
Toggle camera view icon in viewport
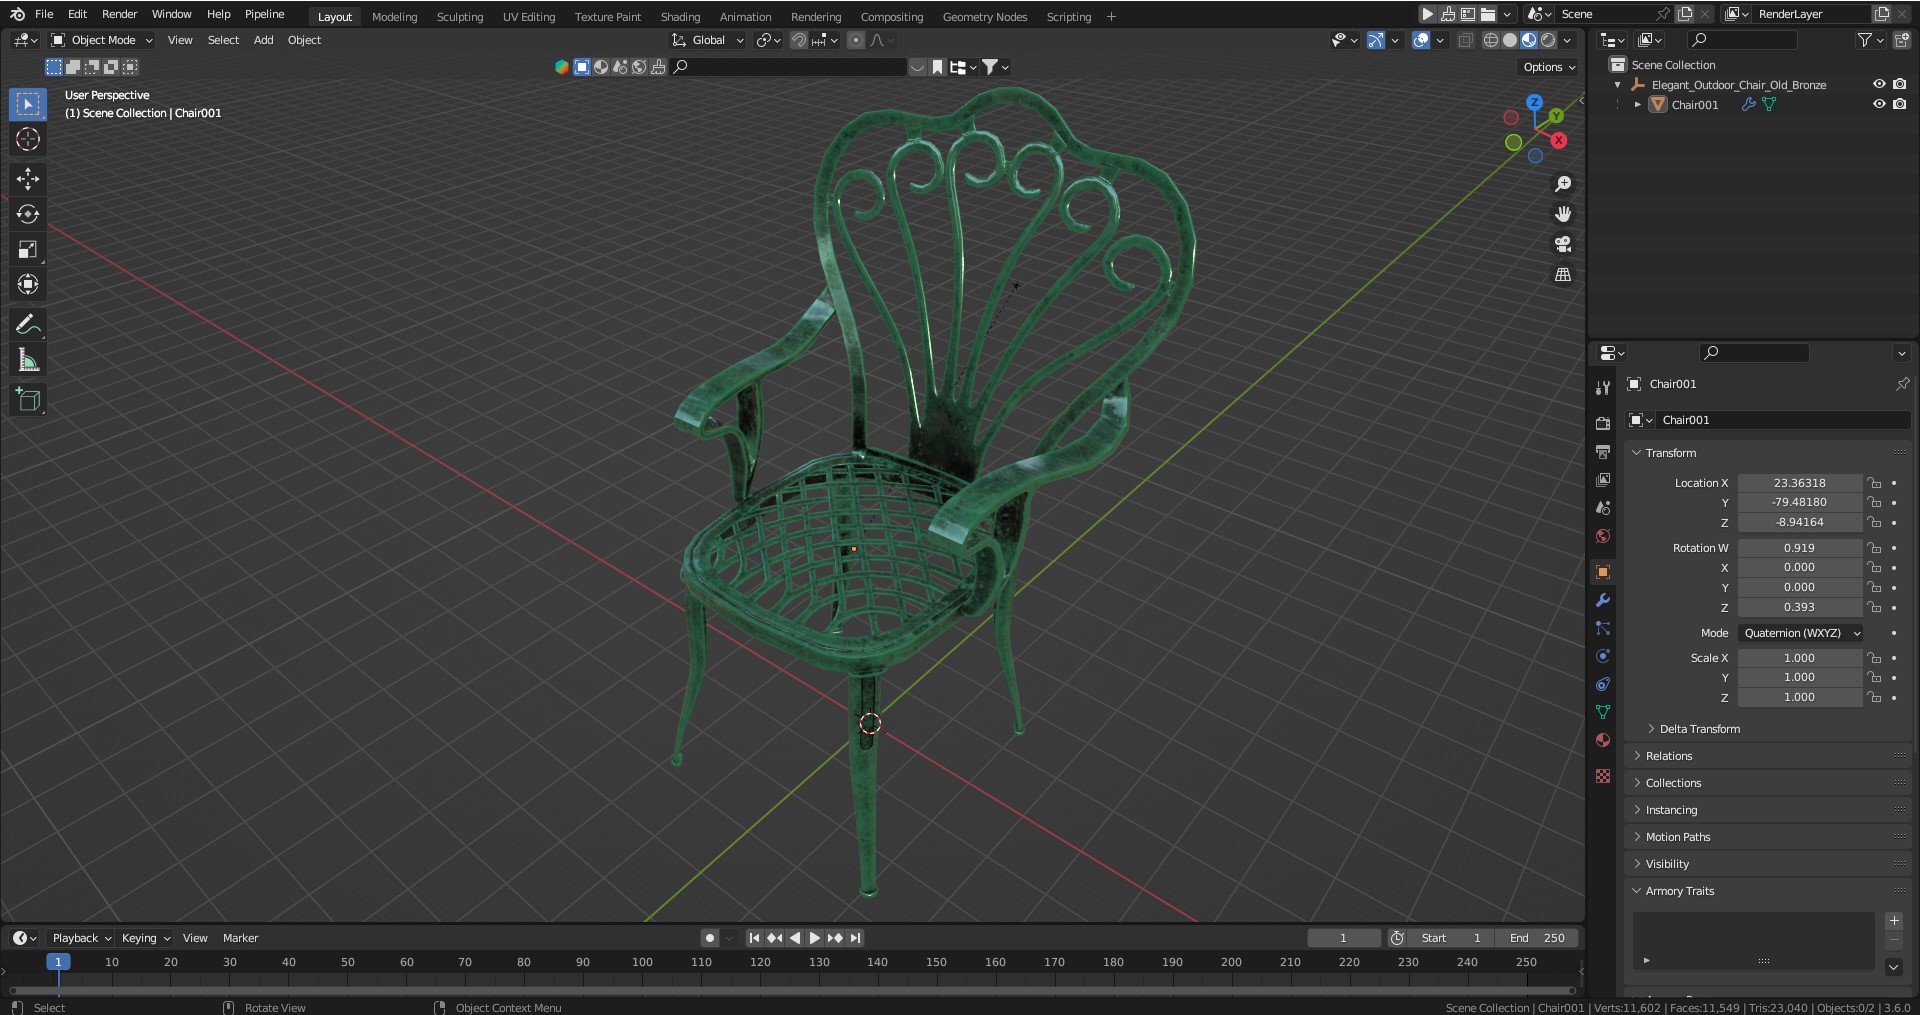[x=1563, y=244]
